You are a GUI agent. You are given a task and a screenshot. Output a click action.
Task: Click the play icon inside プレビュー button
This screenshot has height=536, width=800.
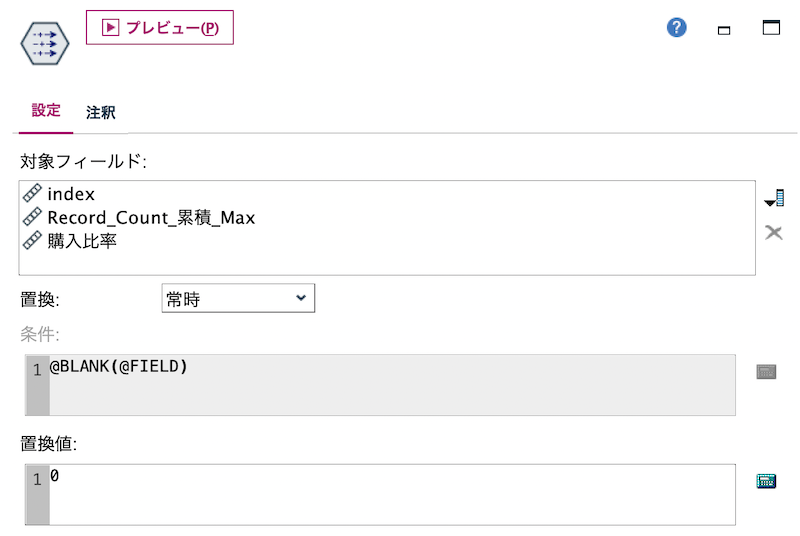110,28
